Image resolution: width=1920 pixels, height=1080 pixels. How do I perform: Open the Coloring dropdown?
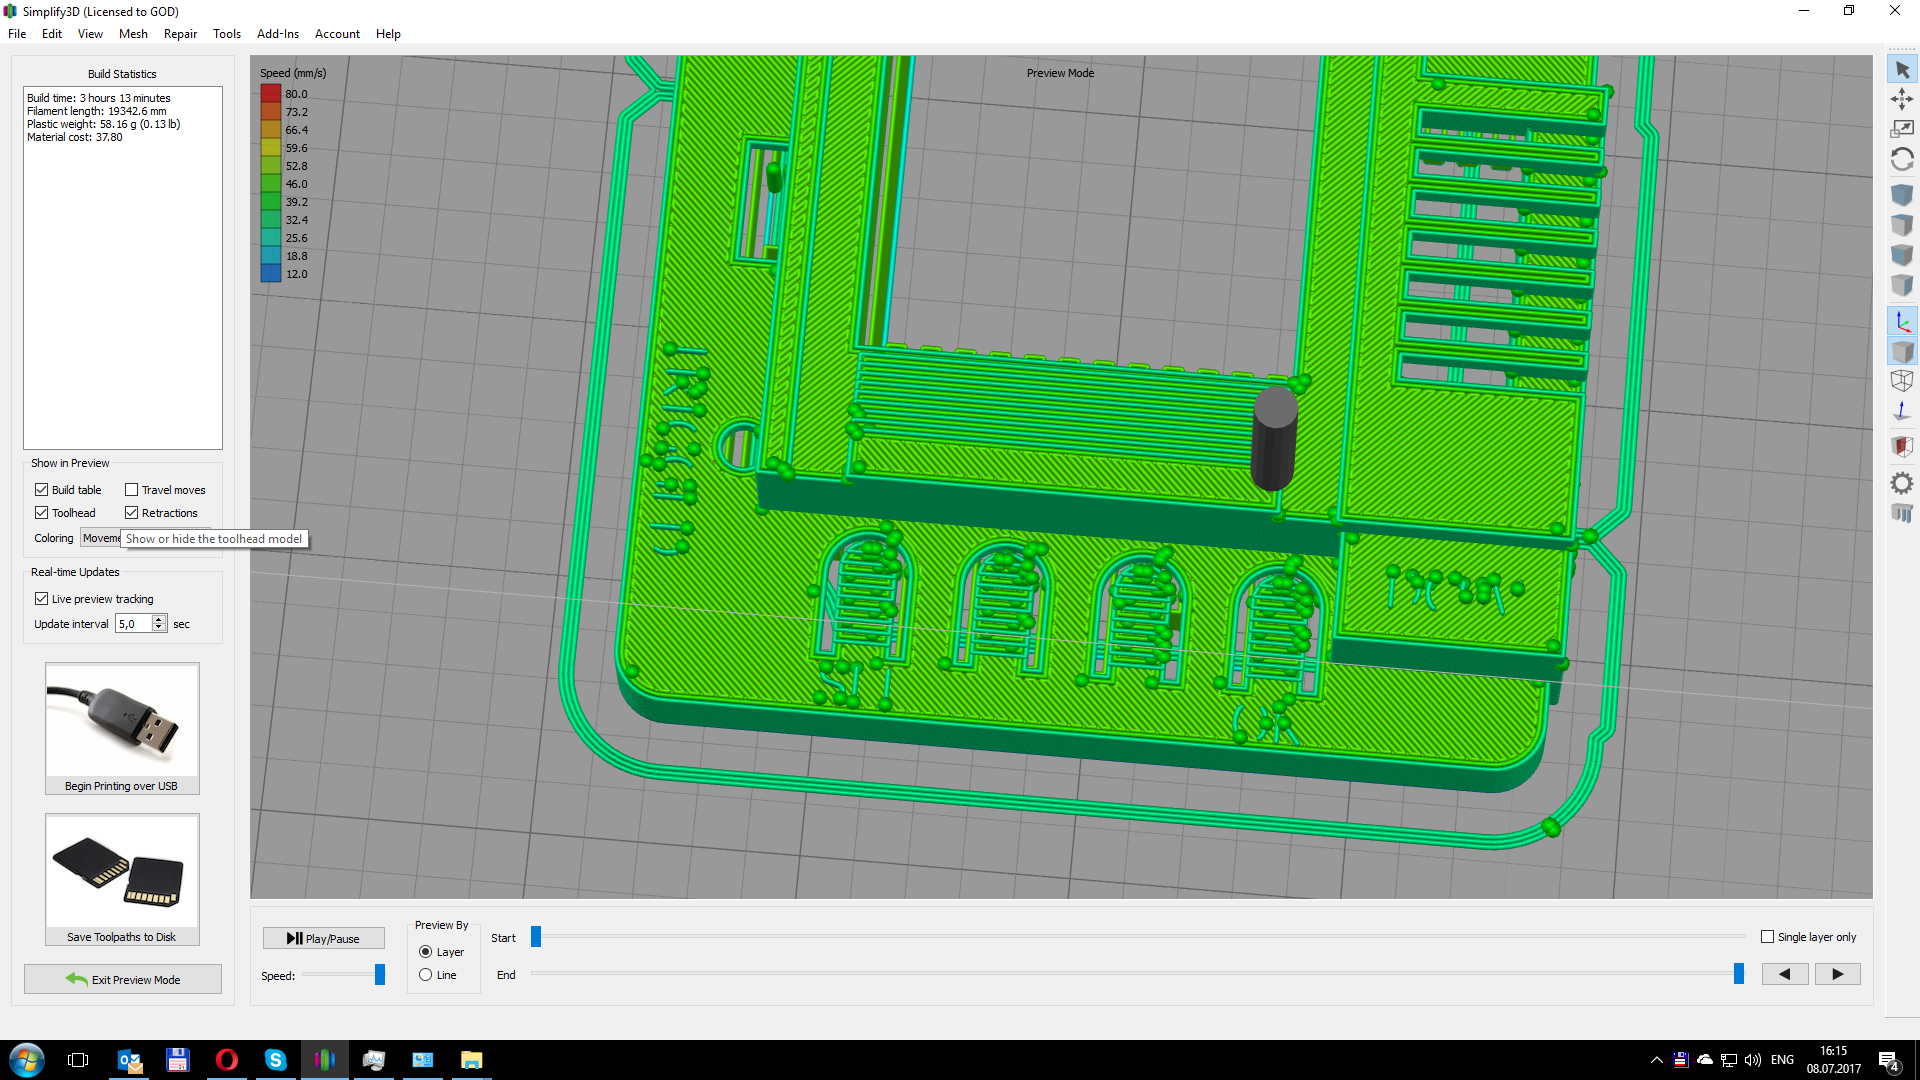click(100, 538)
